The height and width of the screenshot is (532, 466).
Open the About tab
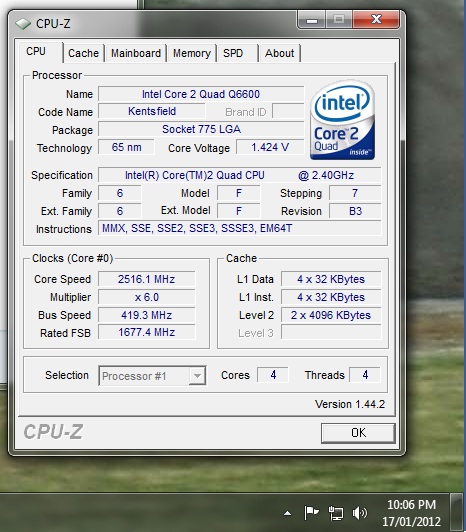279,53
